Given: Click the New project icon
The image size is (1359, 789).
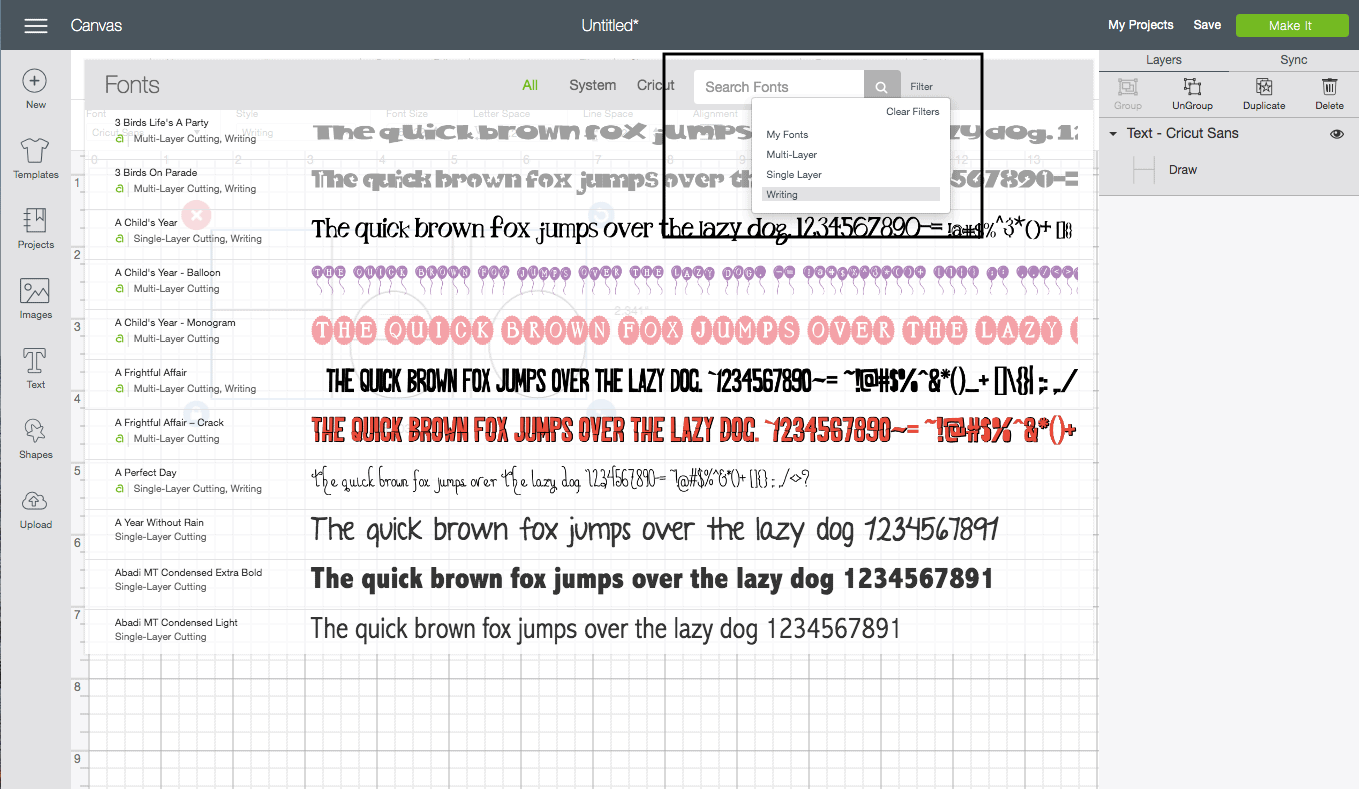Looking at the screenshot, I should coord(35,82).
